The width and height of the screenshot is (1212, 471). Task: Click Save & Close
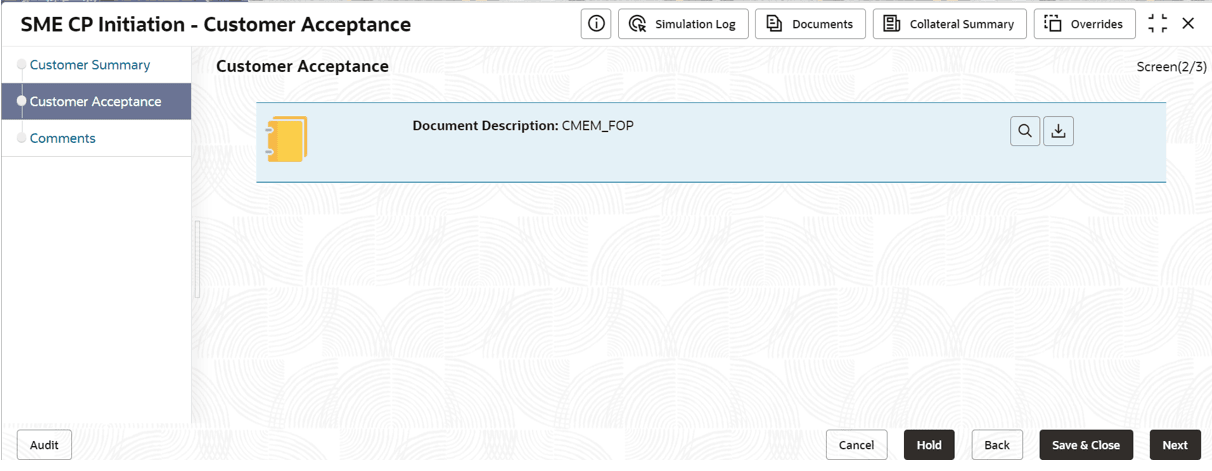[1086, 445]
